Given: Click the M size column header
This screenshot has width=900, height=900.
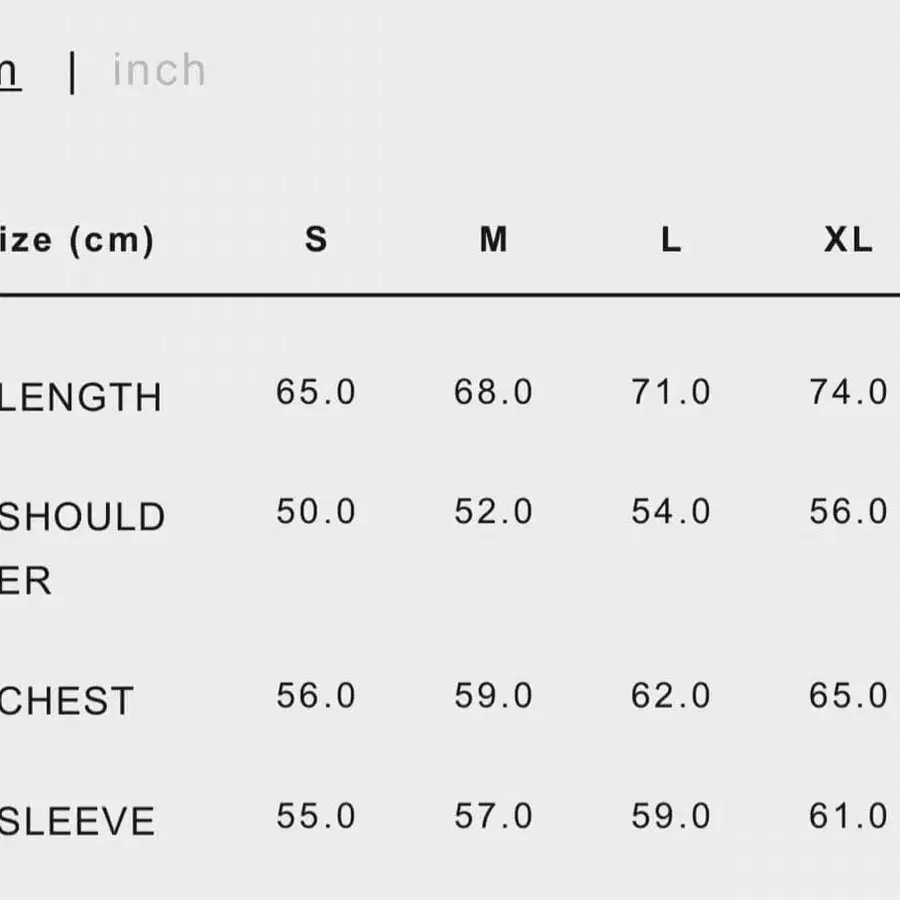Looking at the screenshot, I should (493, 240).
